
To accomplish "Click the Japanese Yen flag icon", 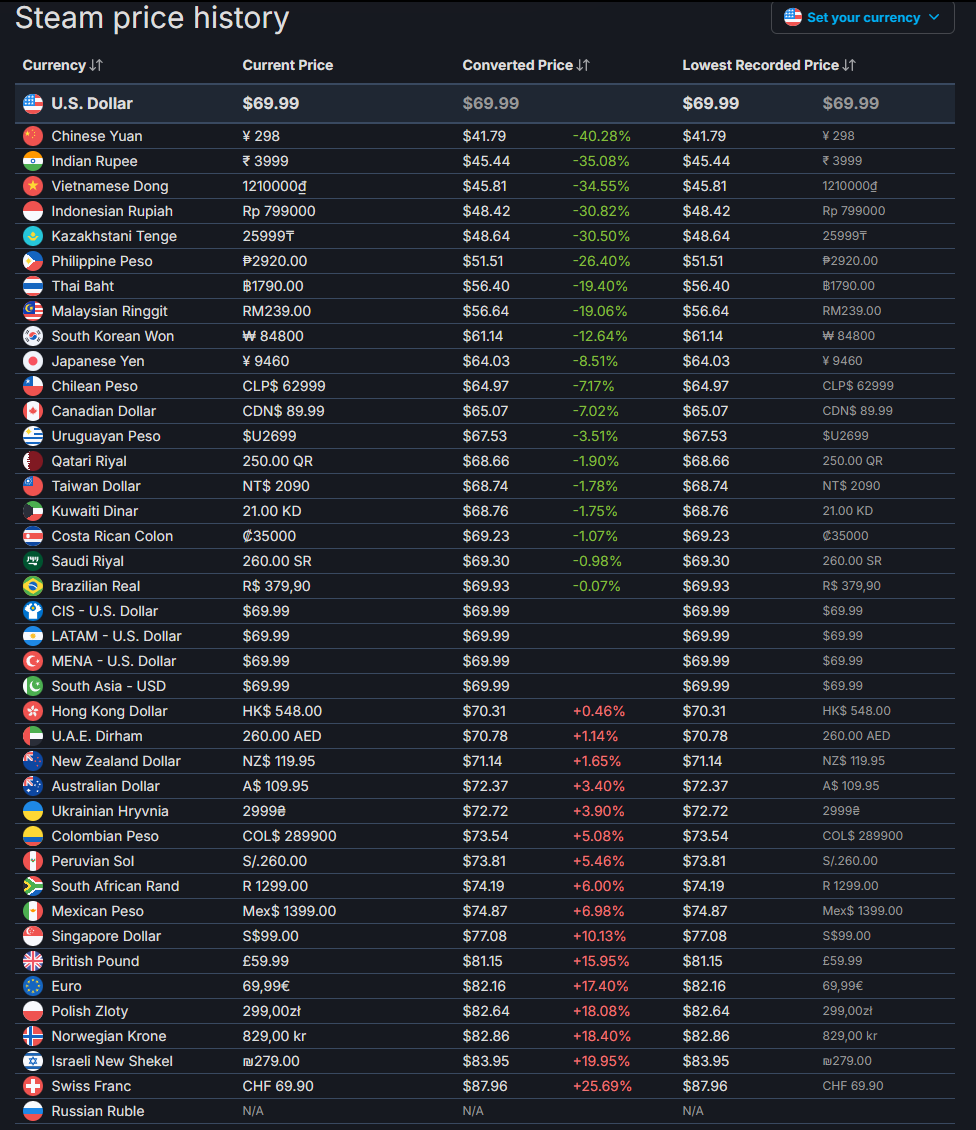I will [33, 361].
